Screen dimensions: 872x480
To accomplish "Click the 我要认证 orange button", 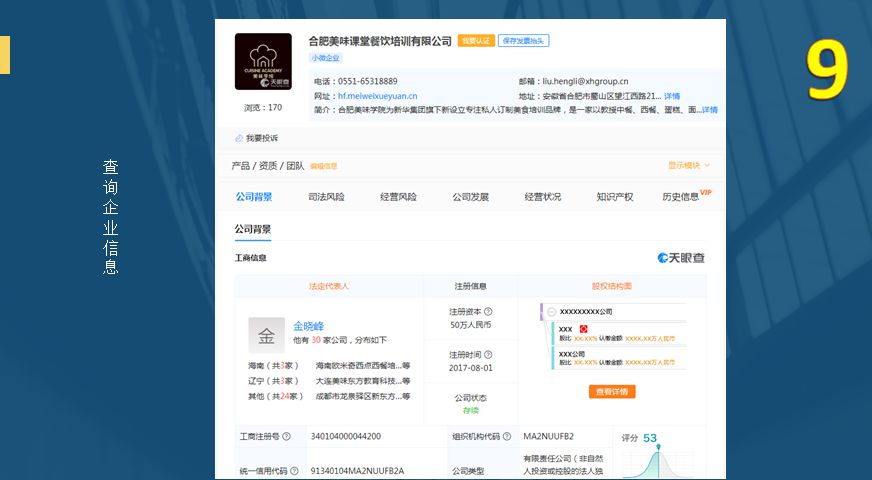I will [x=476, y=41].
